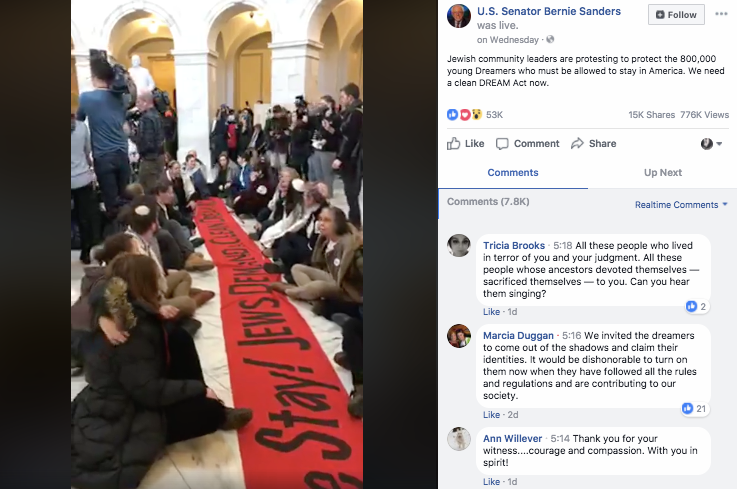Jump to the 5:18 timestamp in Tricia's comment
Screen dimensions: 737x489
pos(563,245)
